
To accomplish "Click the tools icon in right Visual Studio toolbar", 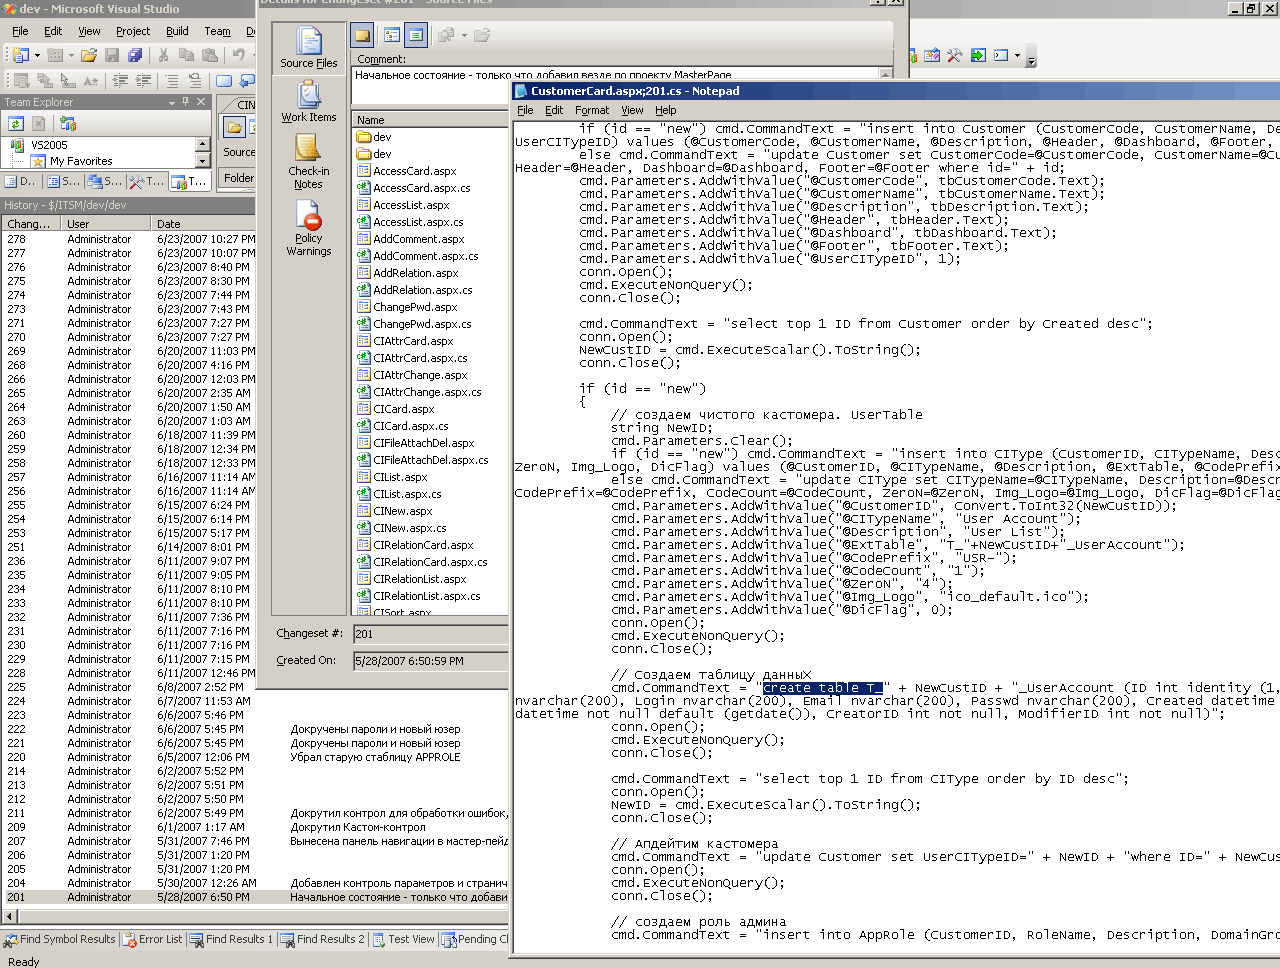I will click(x=954, y=56).
